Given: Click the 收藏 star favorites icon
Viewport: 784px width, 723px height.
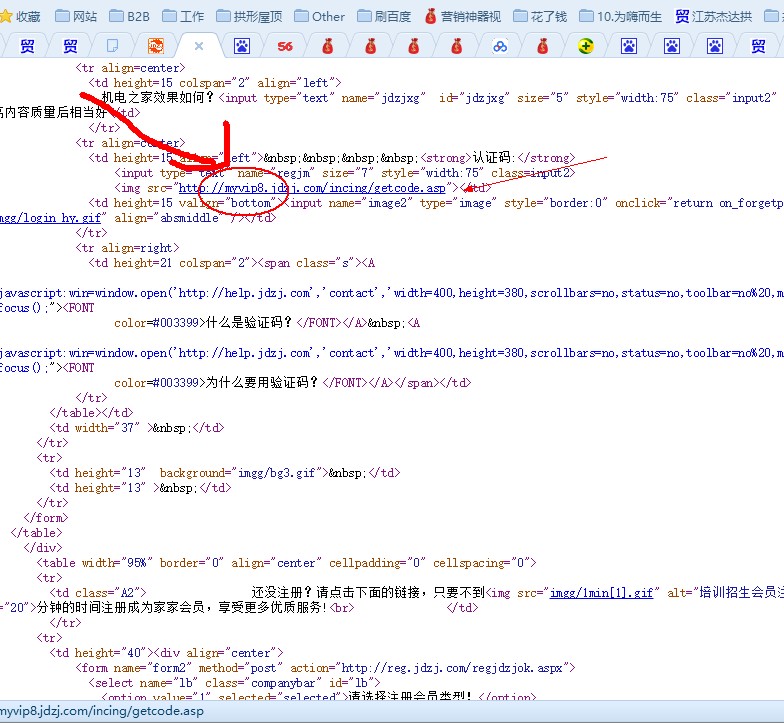Looking at the screenshot, I should click(x=21, y=16).
